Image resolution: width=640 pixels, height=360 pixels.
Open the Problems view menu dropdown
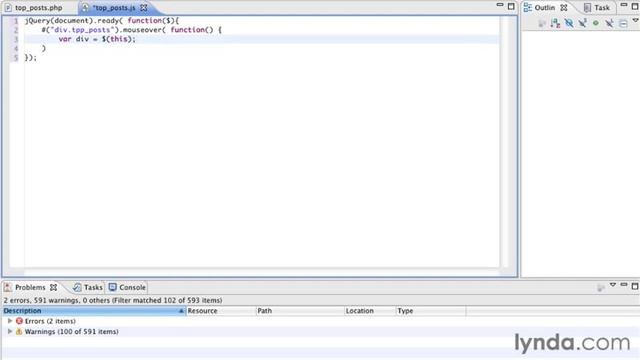(x=613, y=285)
